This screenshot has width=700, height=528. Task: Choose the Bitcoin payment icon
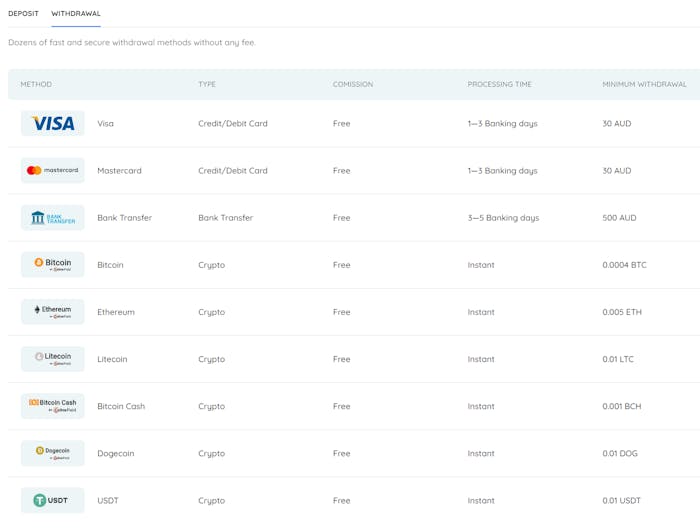[x=53, y=265]
